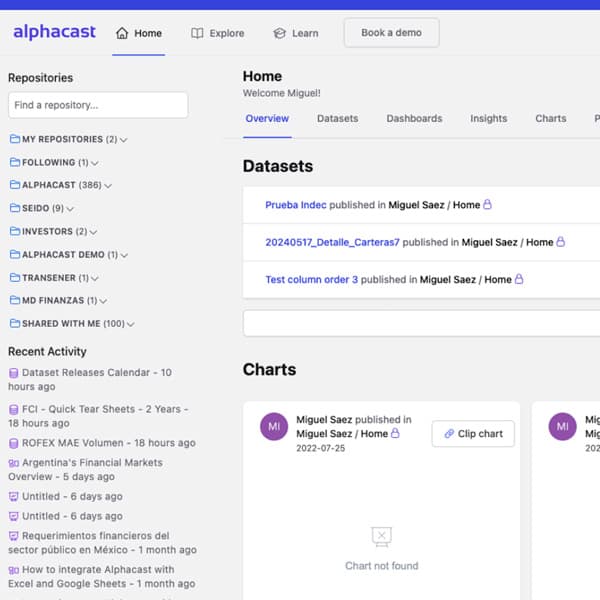Click the Clip chart button
The height and width of the screenshot is (600, 600).
(x=473, y=434)
